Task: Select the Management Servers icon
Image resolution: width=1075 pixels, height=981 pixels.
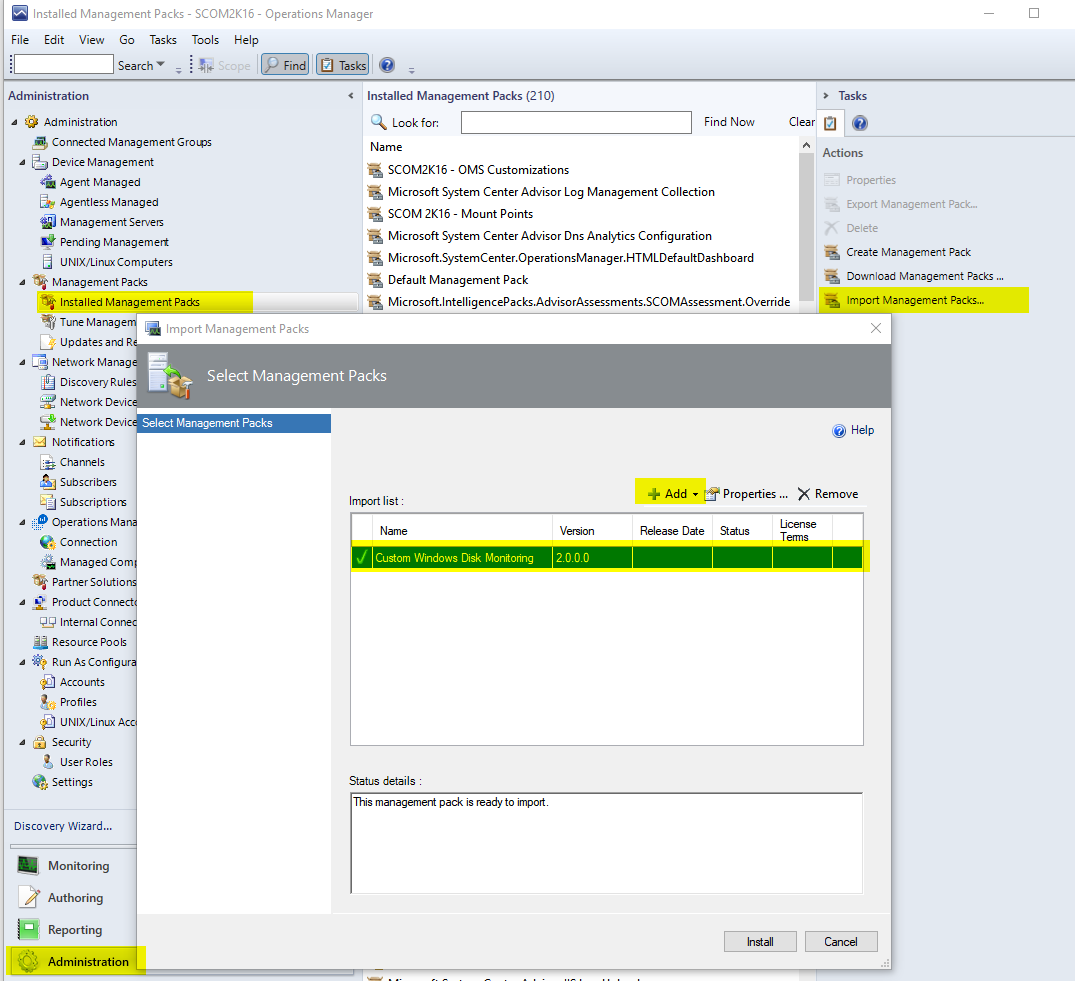Action: pyautogui.click(x=48, y=221)
